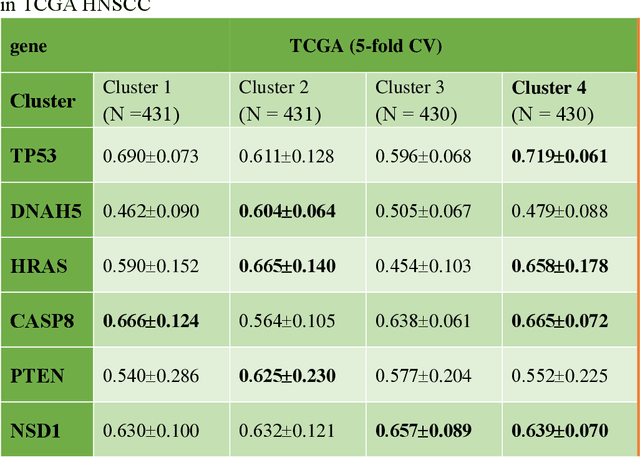
Task: Click the CASP8 gene row label
Action: (x=44, y=321)
